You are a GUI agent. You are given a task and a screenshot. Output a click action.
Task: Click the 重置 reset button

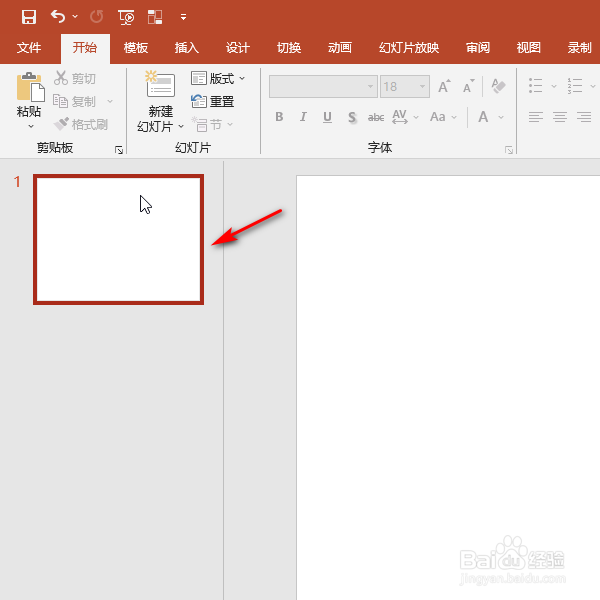click(212, 101)
